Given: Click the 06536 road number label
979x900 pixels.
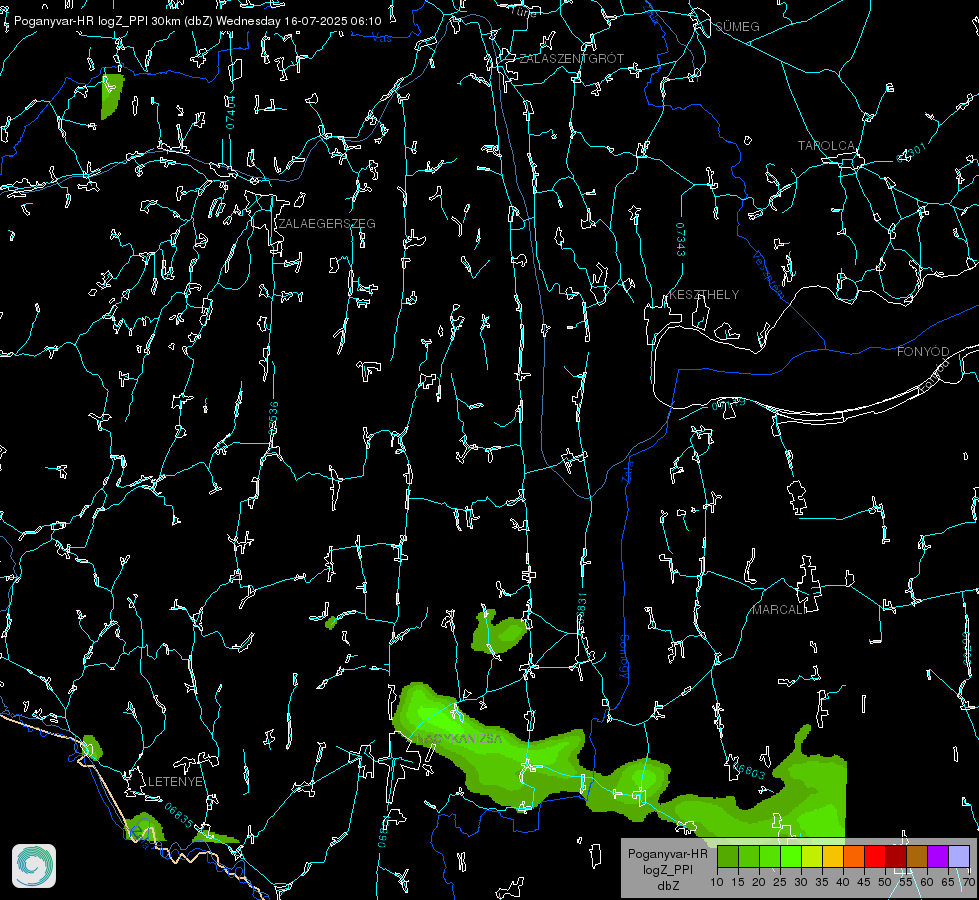Looking at the screenshot, I should [273, 418].
